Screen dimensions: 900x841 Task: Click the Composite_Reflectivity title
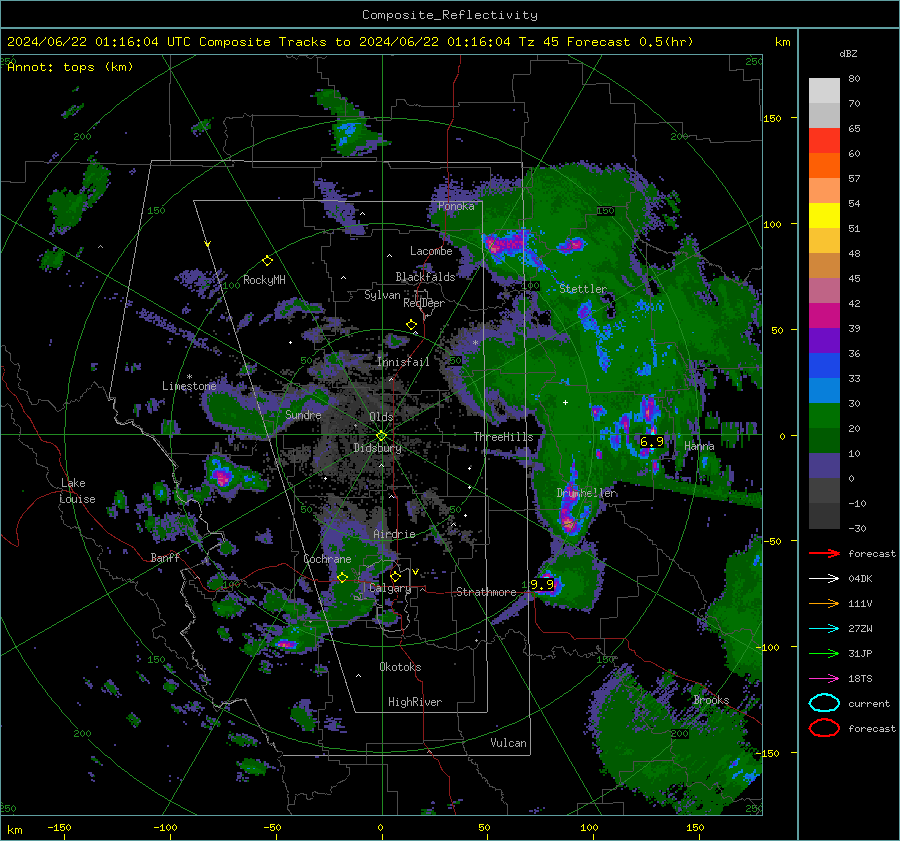pyautogui.click(x=449, y=15)
